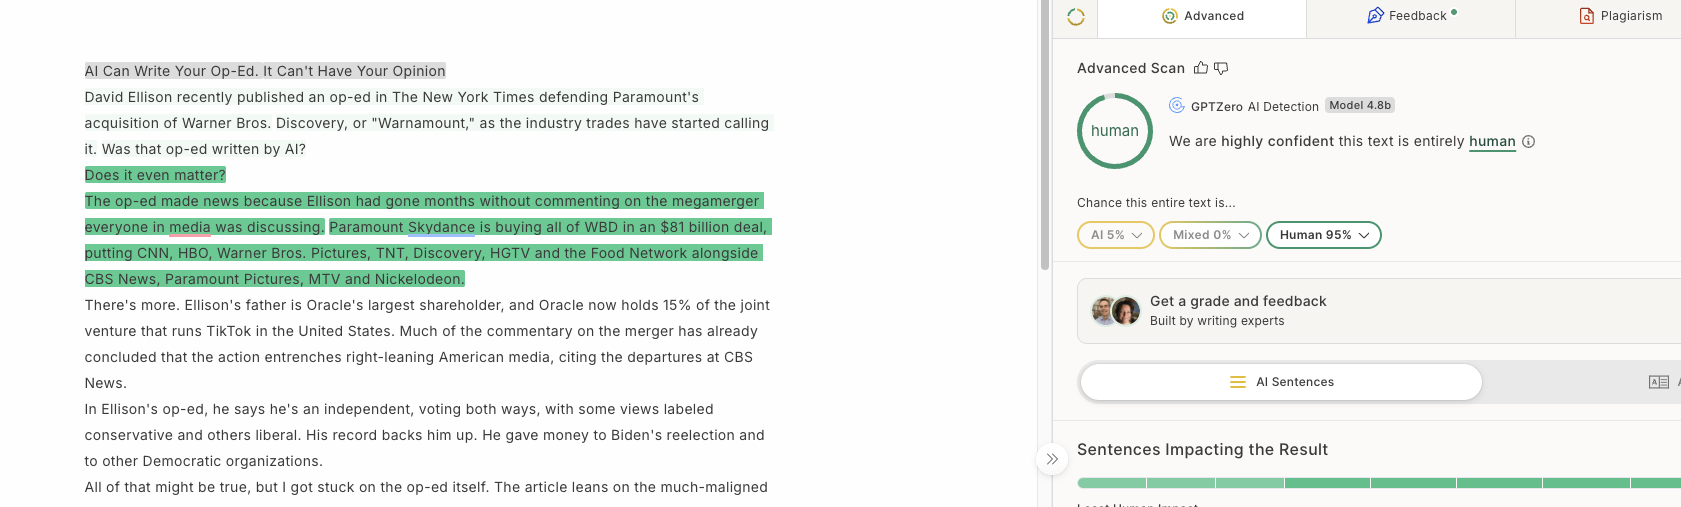The height and width of the screenshot is (507, 1681).
Task: Click the writing experts avatar thumbnails
Action: point(1116,311)
